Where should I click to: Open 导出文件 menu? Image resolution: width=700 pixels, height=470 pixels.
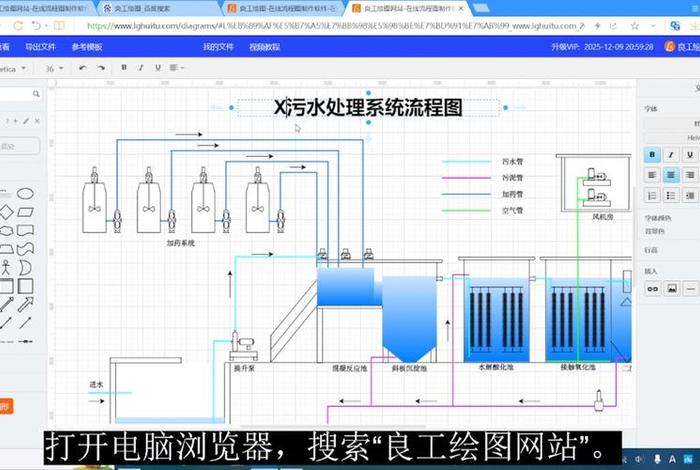40,46
